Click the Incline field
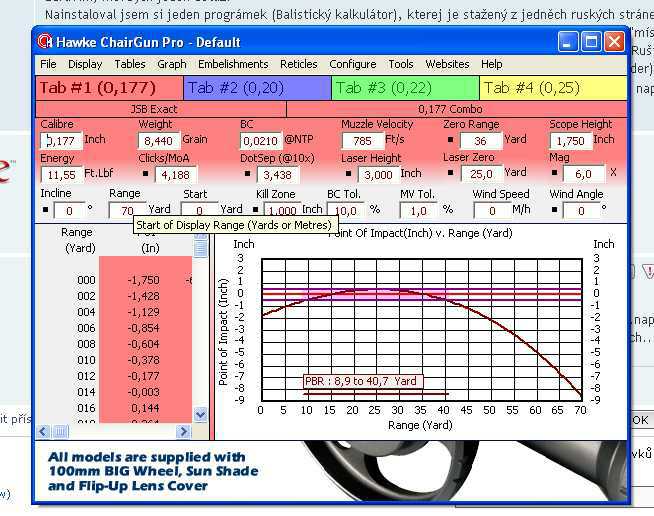Image resolution: width=654 pixels, height=516 pixels. coord(69,211)
